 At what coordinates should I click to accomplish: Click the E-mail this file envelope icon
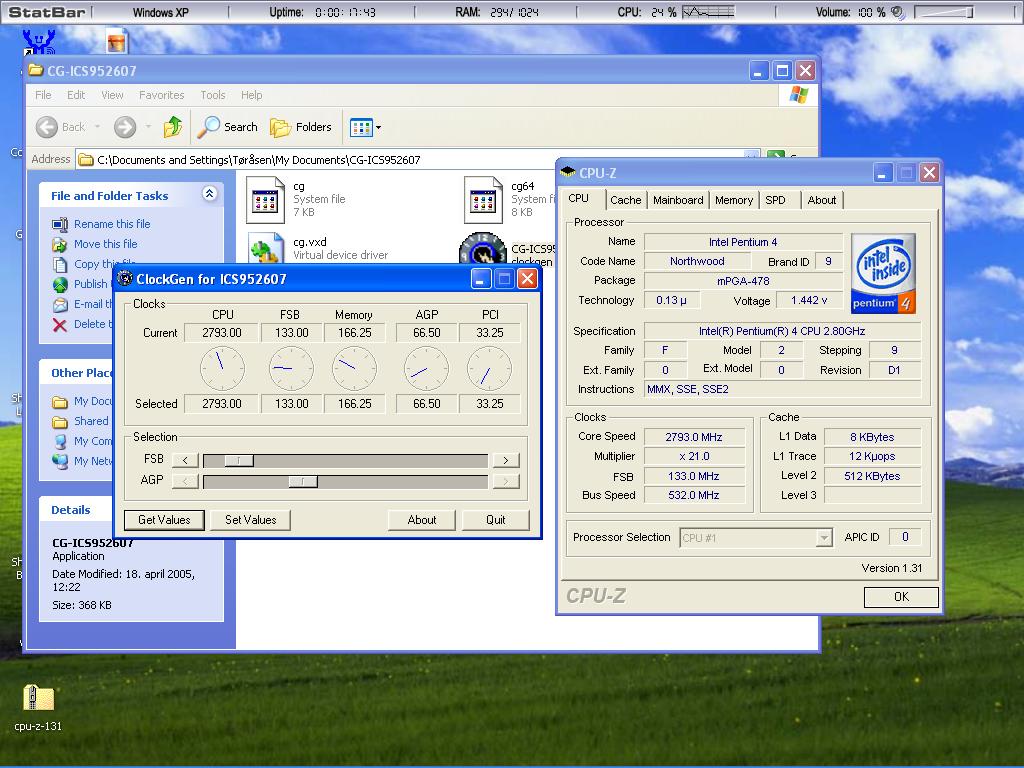60,304
